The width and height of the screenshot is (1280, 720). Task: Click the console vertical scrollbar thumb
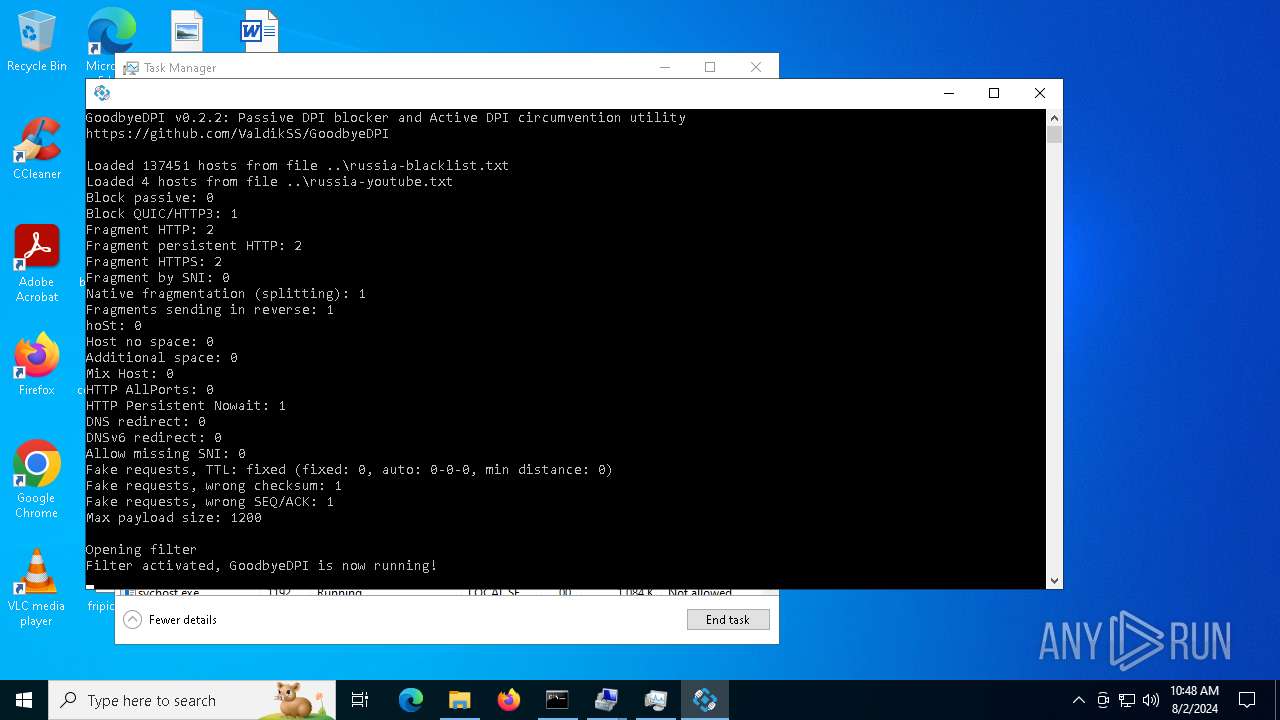pos(1054,134)
